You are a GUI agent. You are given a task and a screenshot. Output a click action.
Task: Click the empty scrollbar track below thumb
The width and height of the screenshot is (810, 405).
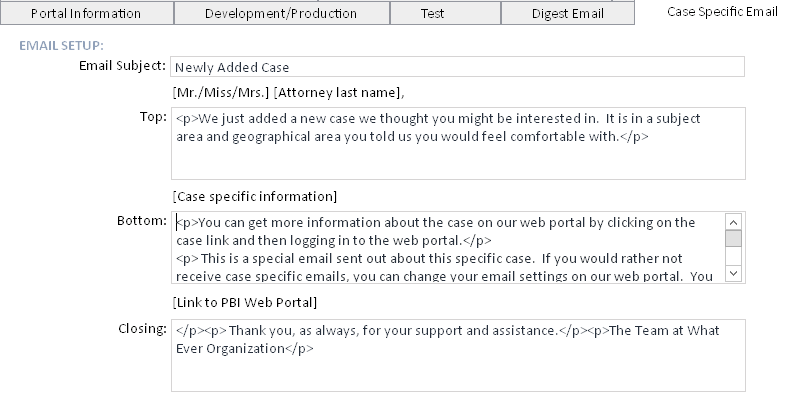click(733, 256)
